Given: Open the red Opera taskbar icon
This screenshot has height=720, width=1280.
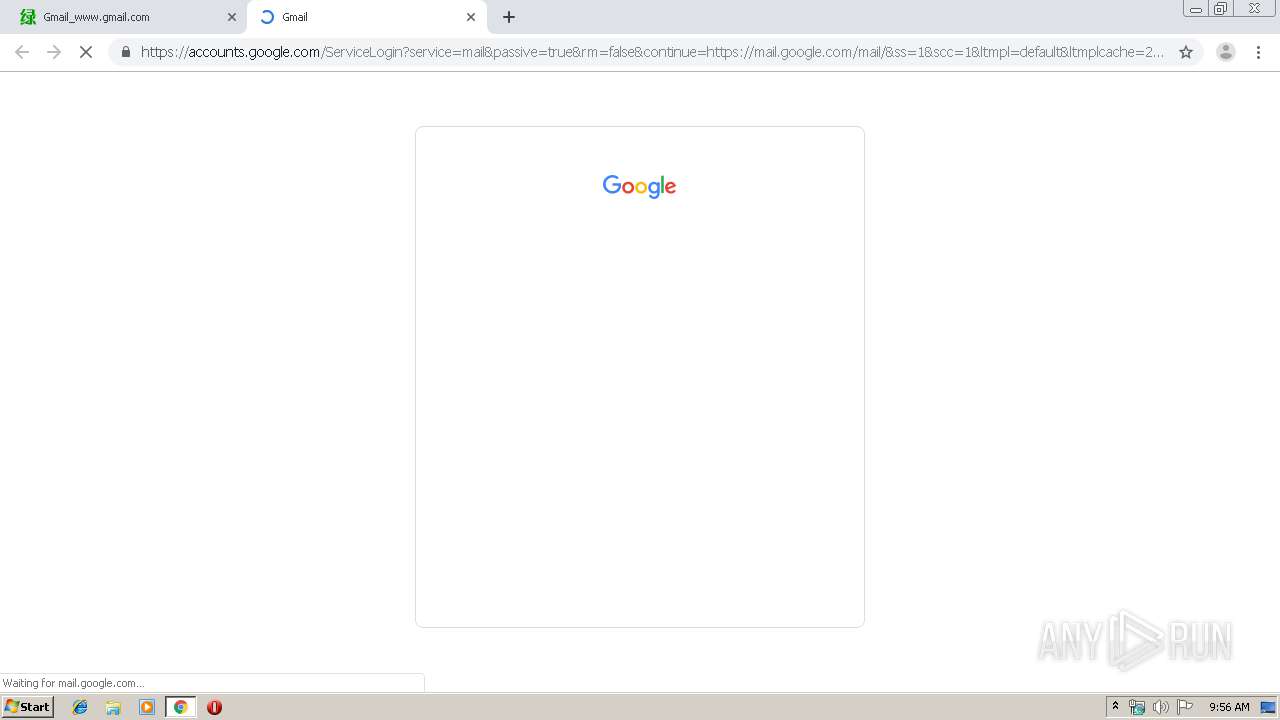Looking at the screenshot, I should point(214,707).
